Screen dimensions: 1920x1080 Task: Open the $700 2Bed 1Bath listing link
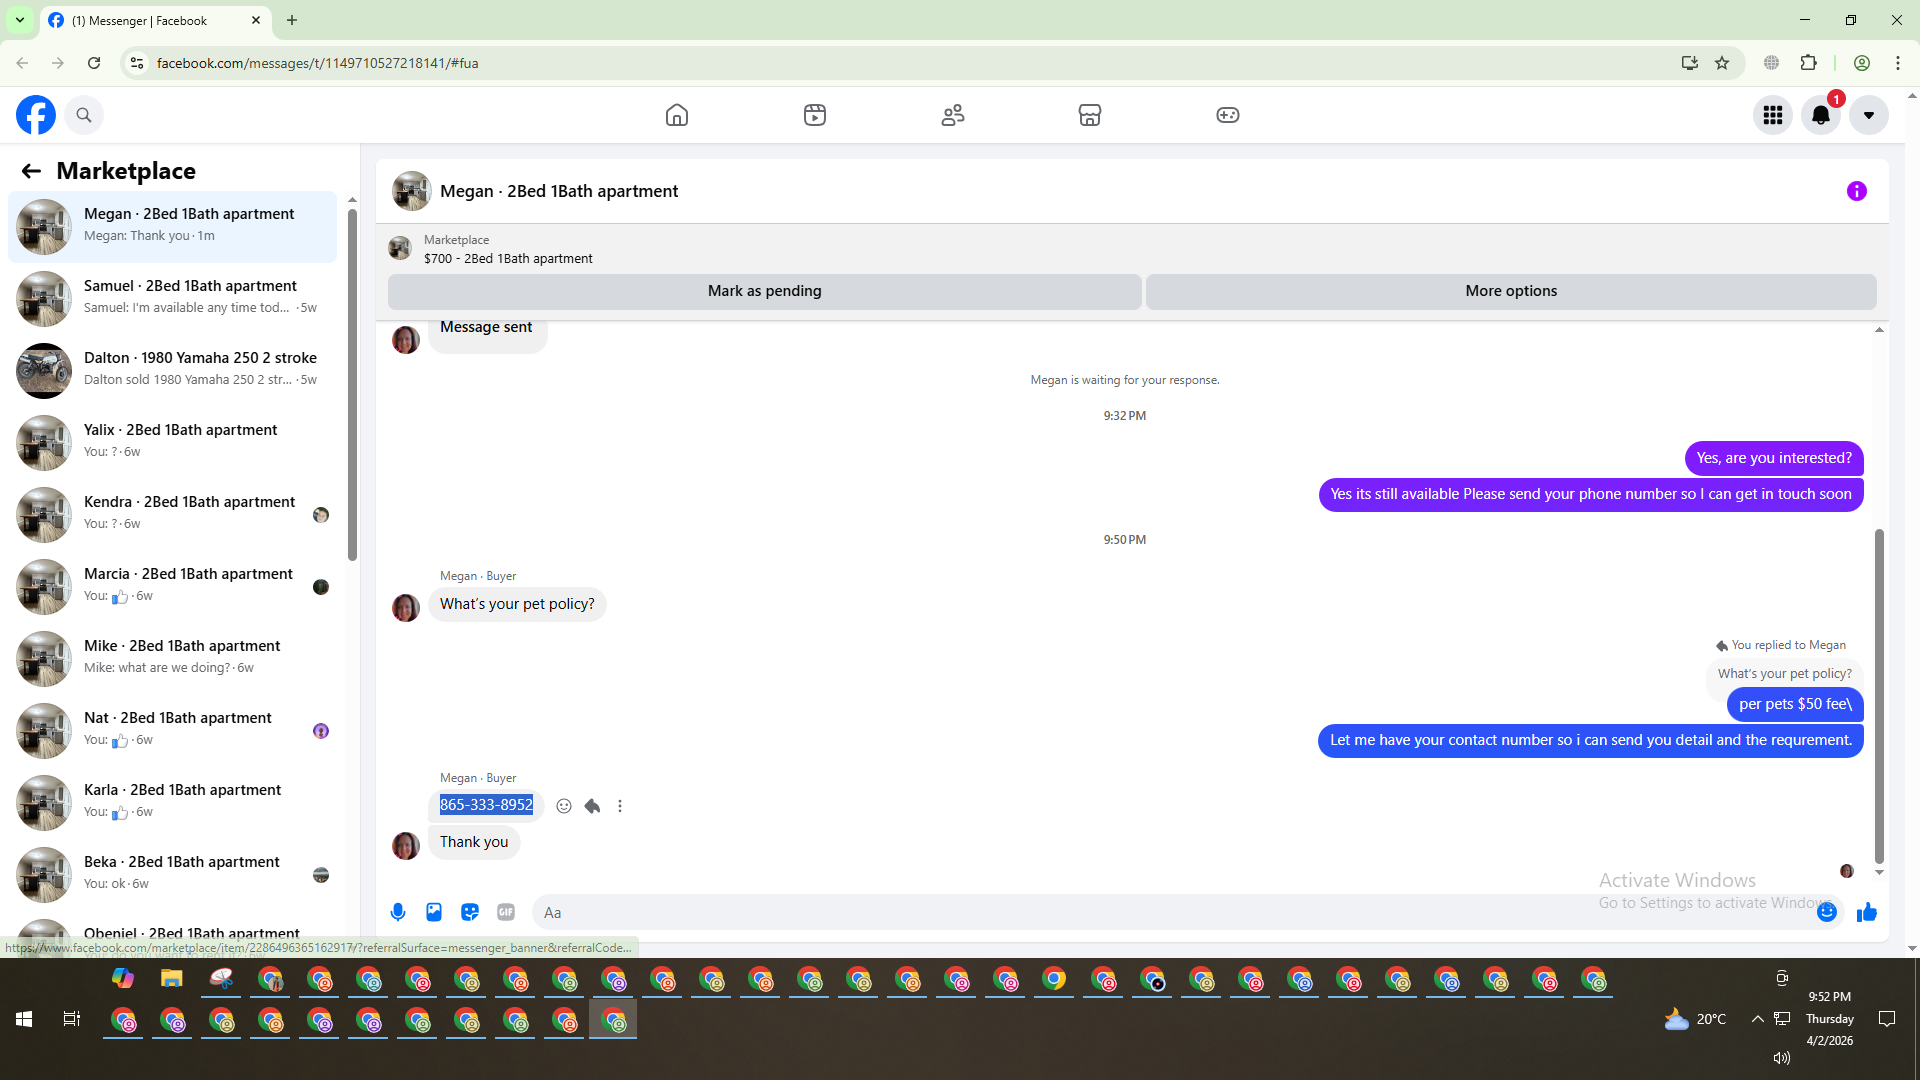tap(508, 258)
